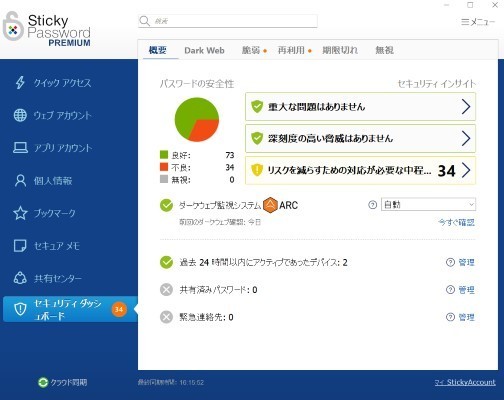Click the orange 34 badge in sidebar
The height and width of the screenshot is (400, 504).
pos(119,309)
